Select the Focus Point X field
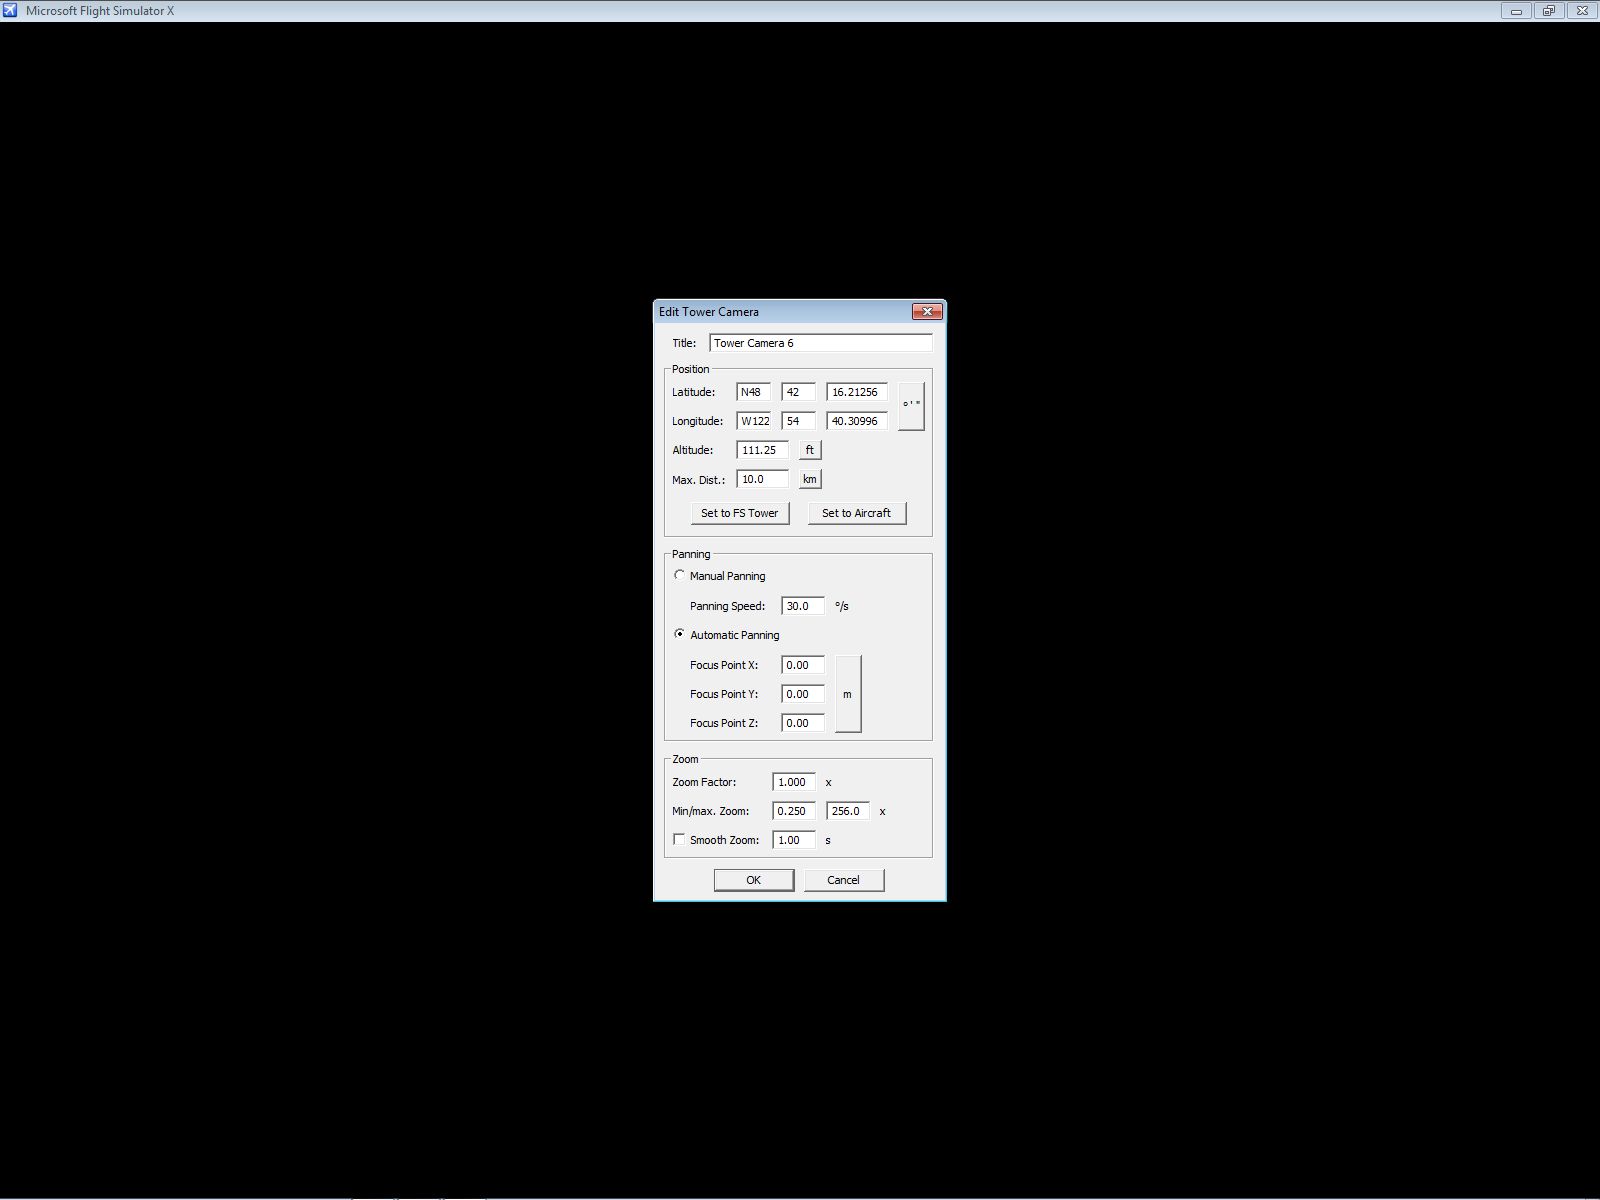 click(802, 665)
